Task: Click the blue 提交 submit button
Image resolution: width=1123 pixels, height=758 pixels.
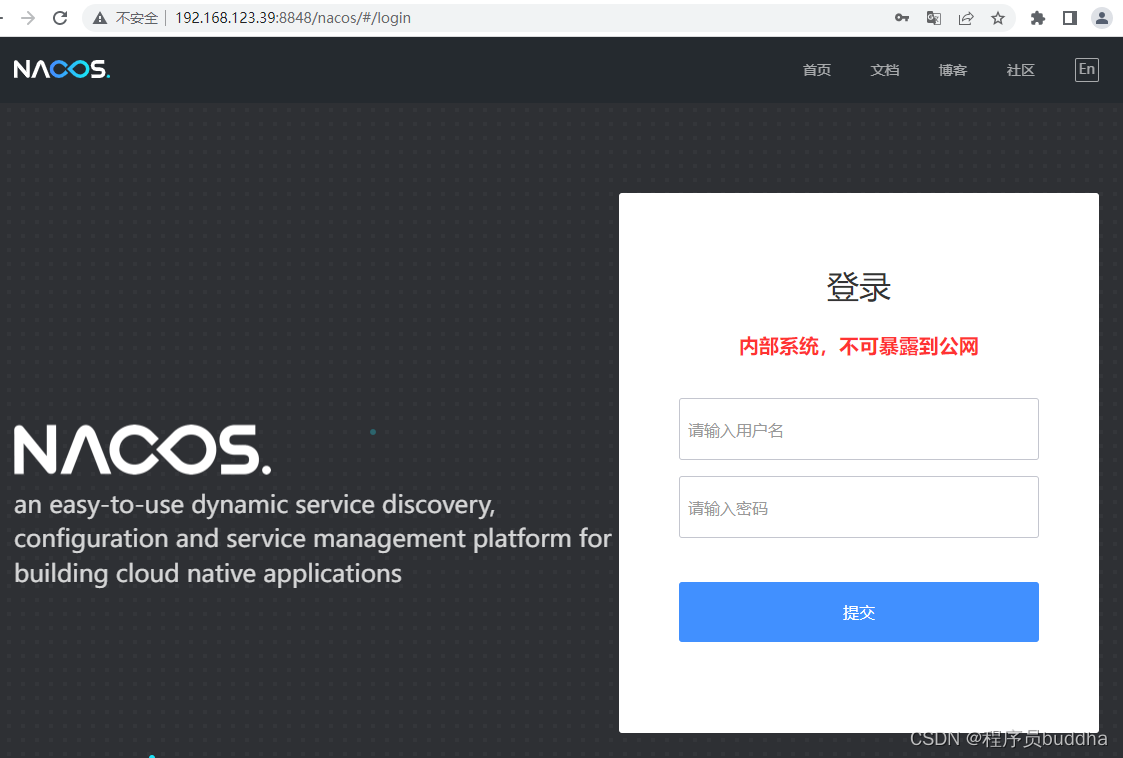Action: tap(859, 612)
